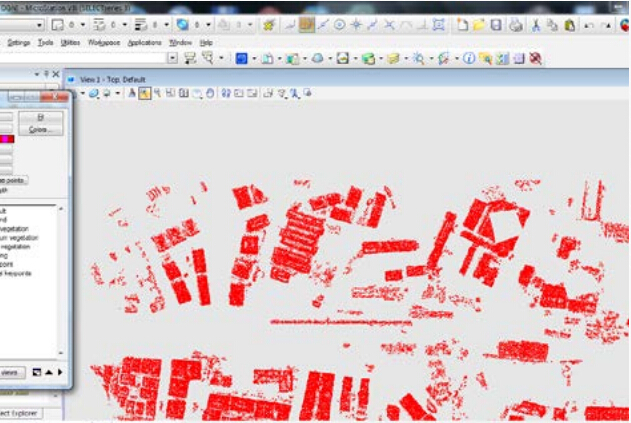Open the Utilities menu
This screenshot has width=631, height=423.
click(70, 43)
